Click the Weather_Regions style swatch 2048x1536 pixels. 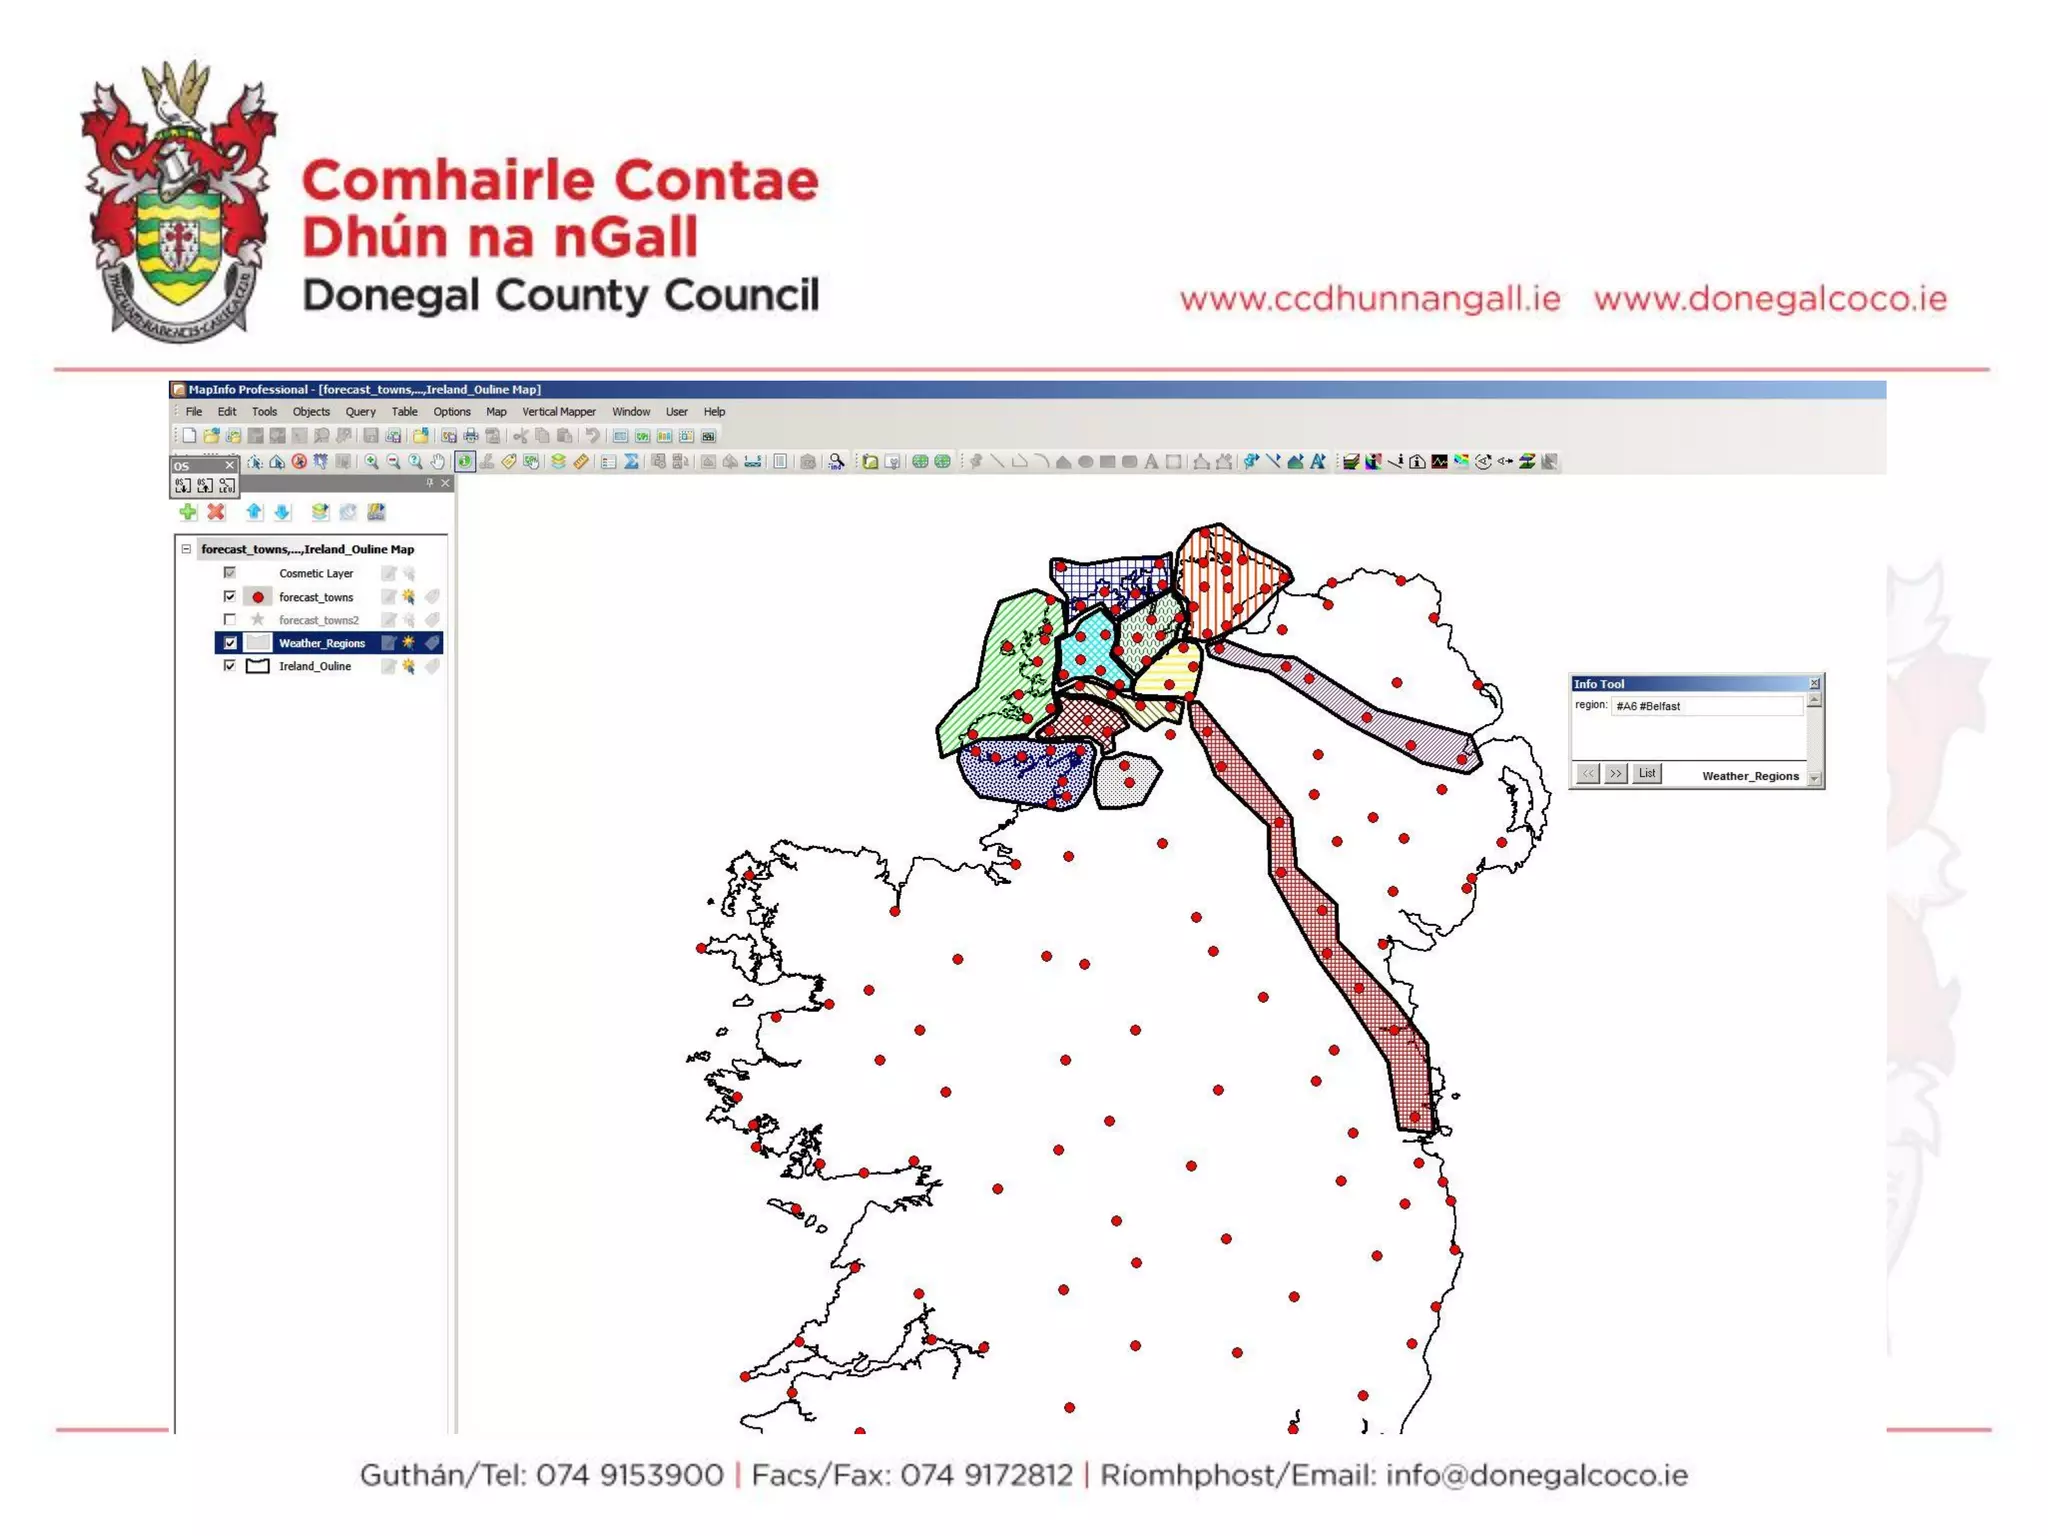(x=258, y=643)
